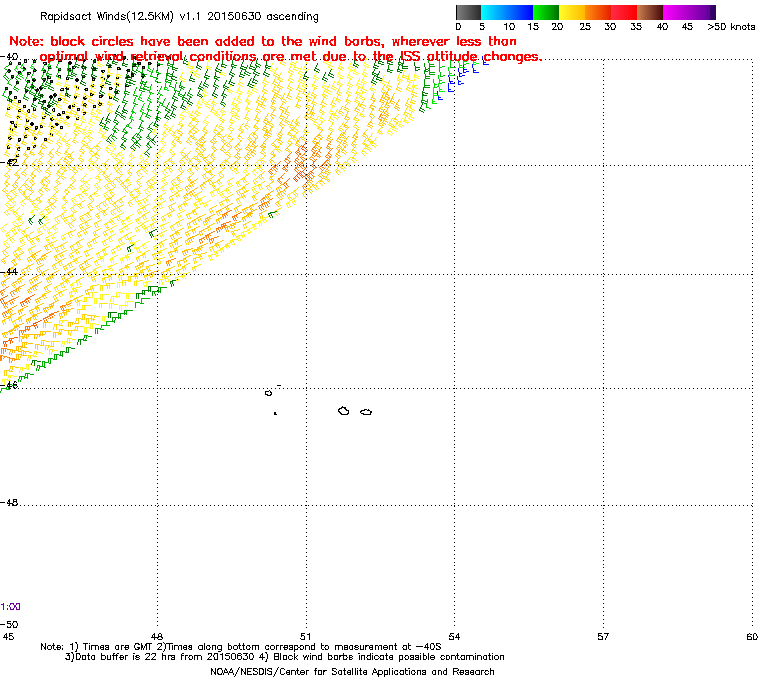
Task: Click the brown 35-40 knots legend swatch
Action: click(x=650, y=12)
